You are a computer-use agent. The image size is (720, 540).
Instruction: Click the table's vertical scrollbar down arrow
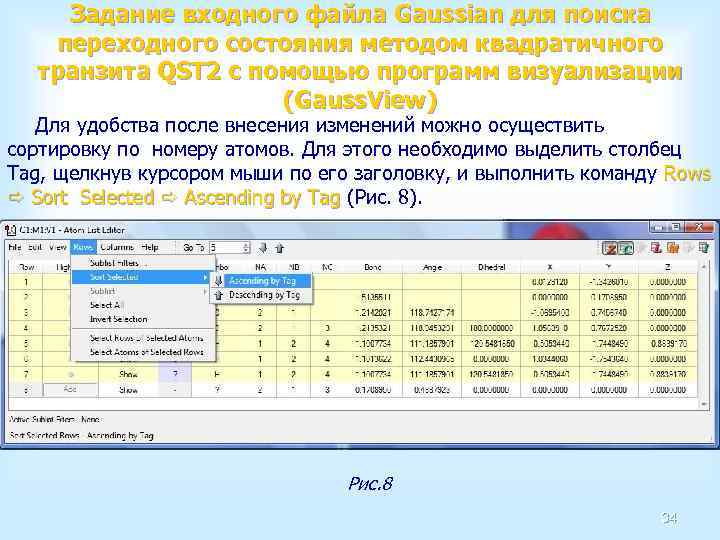[x=703, y=404]
